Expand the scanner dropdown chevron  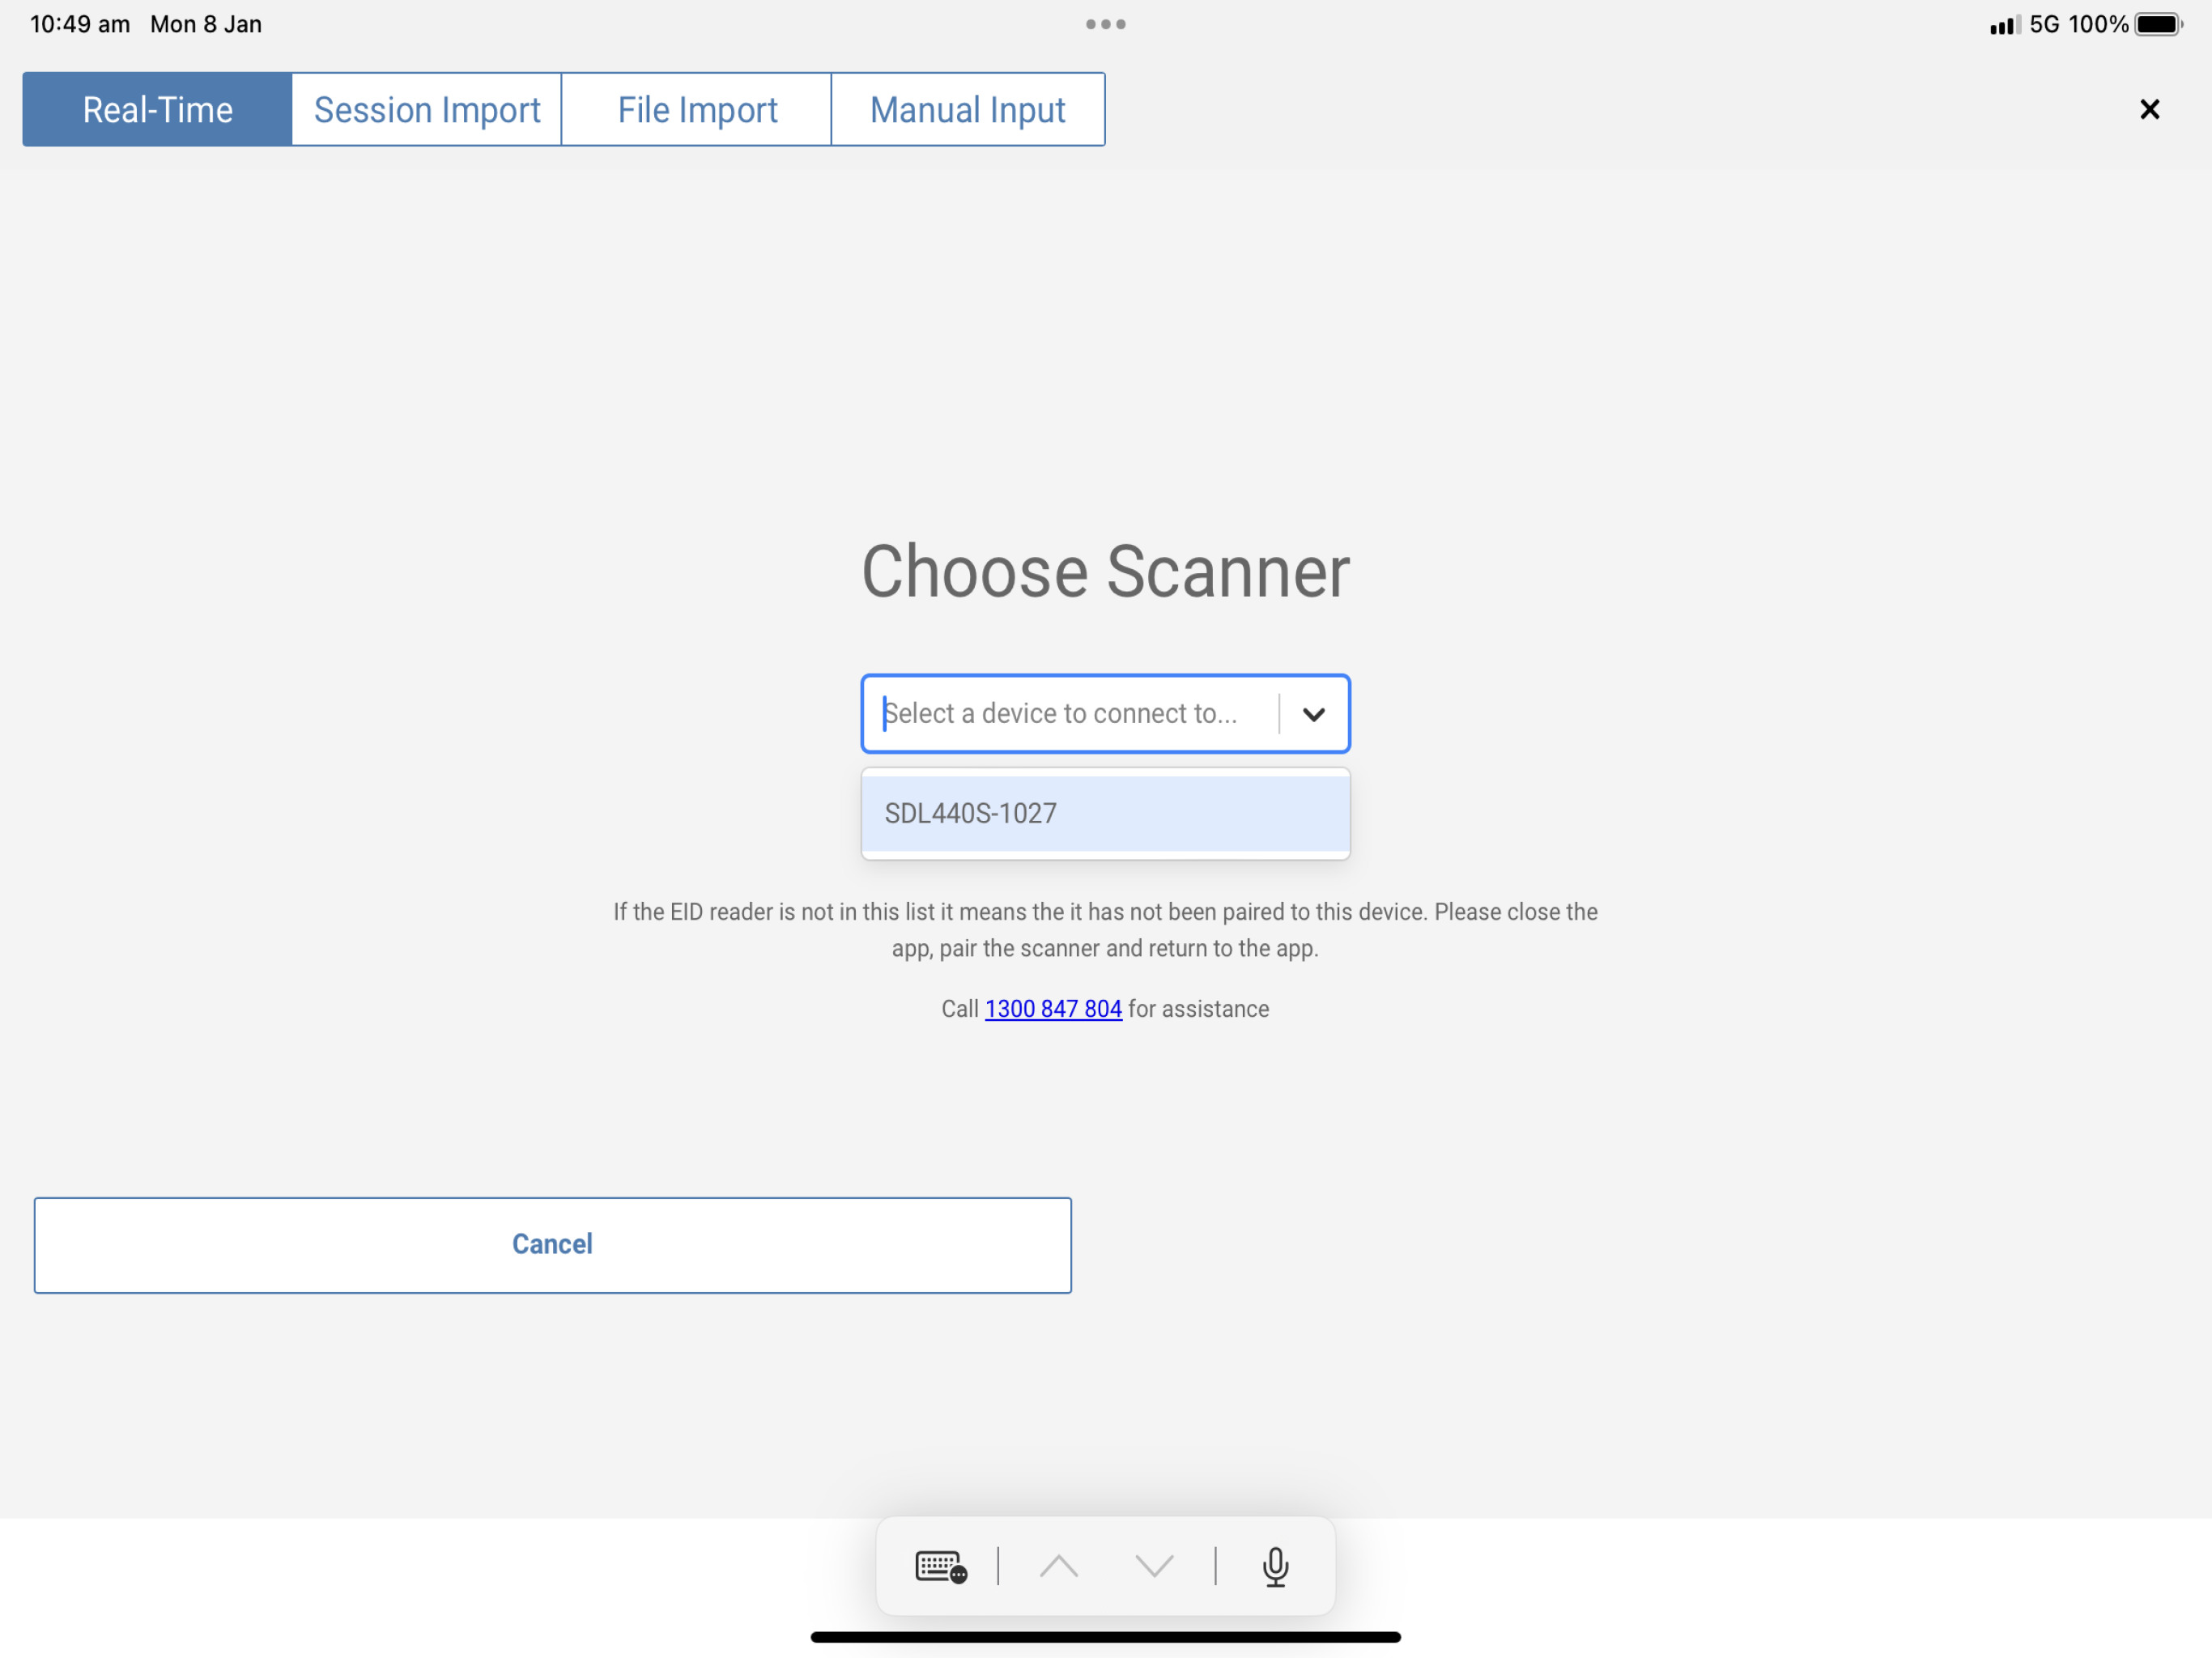(1313, 714)
